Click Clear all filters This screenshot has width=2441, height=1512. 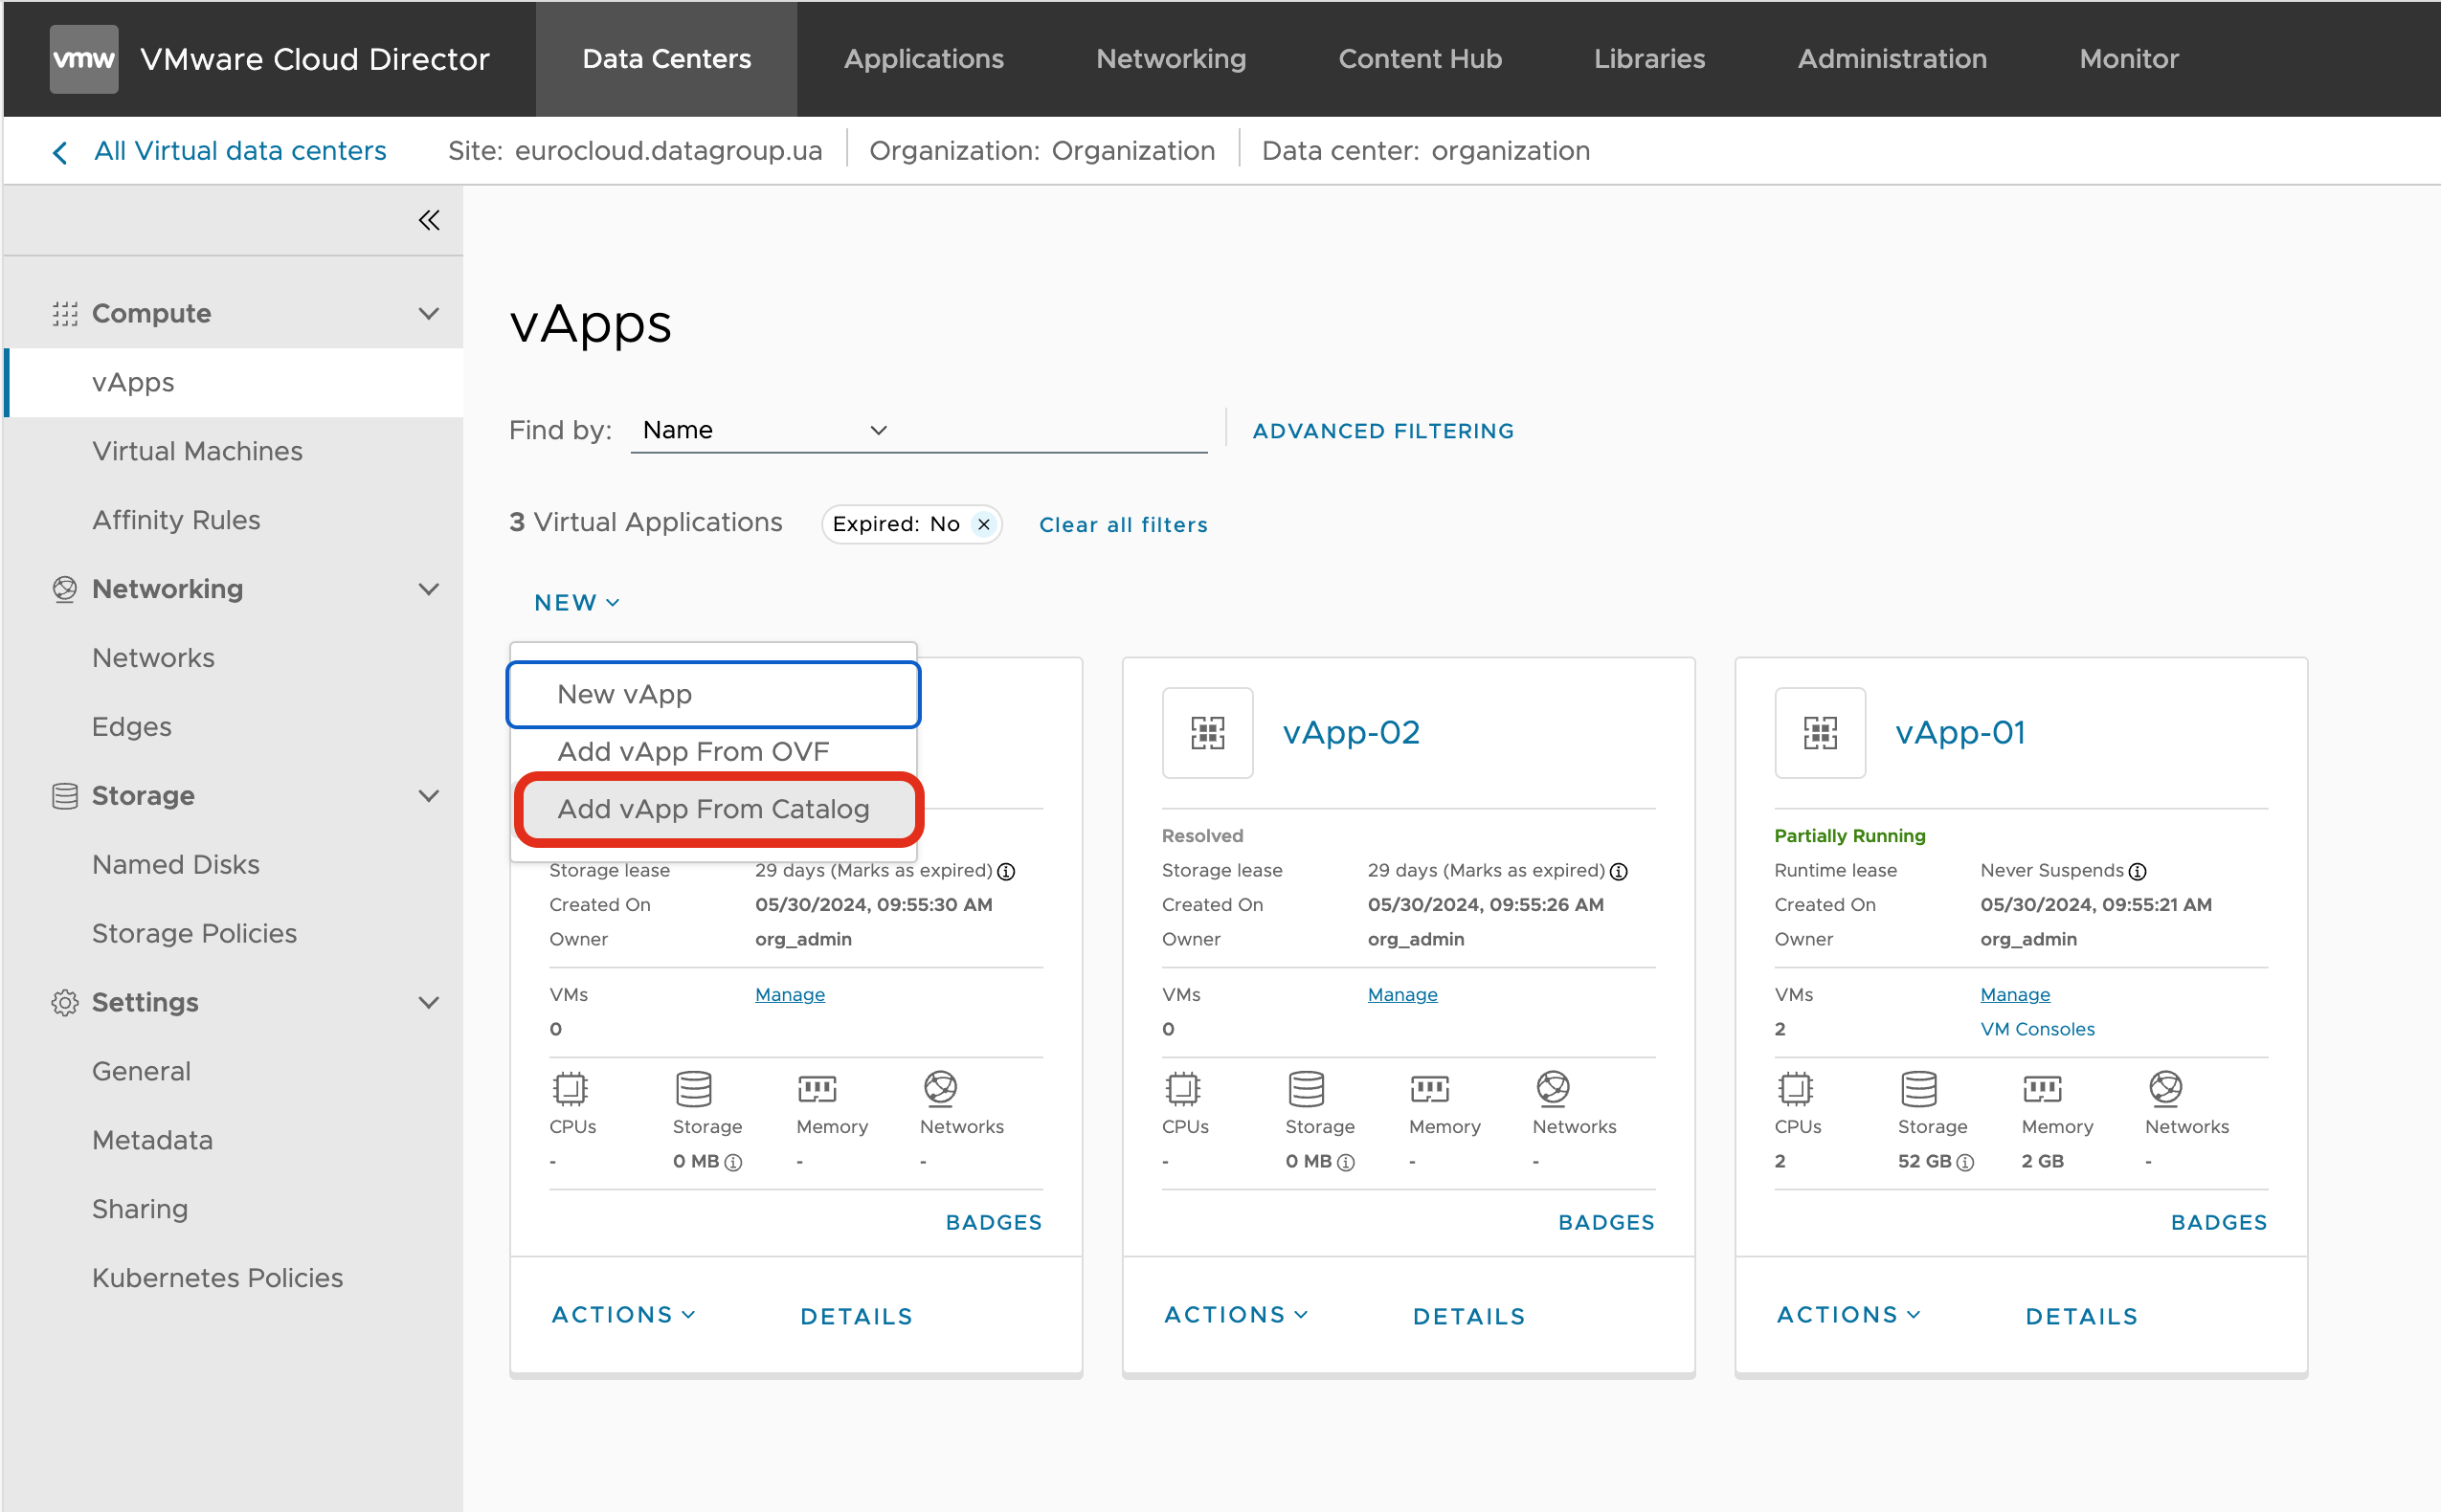point(1123,525)
